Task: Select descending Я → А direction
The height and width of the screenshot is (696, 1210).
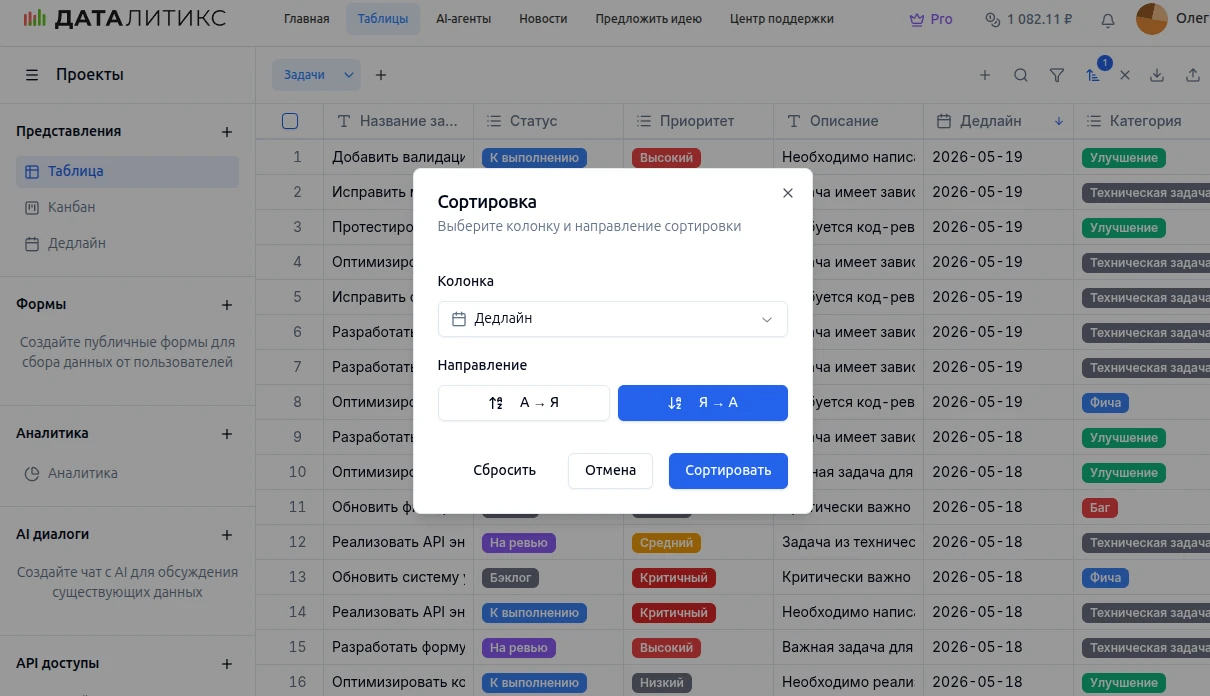Action: point(702,403)
